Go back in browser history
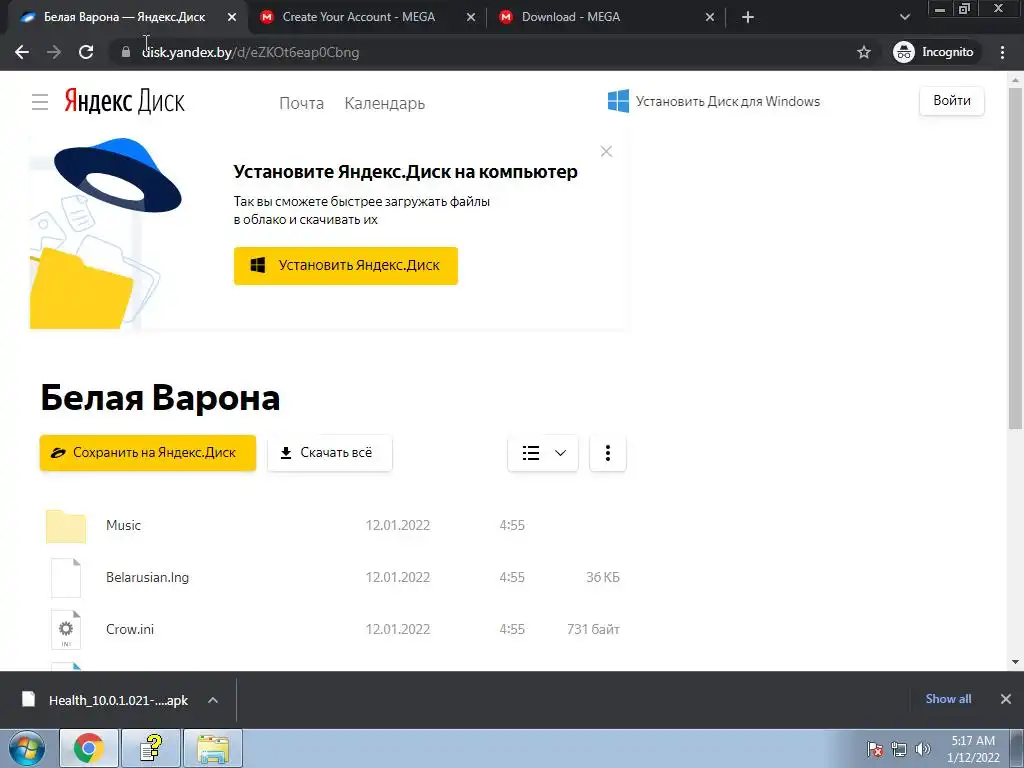This screenshot has width=1024, height=768. click(x=22, y=52)
